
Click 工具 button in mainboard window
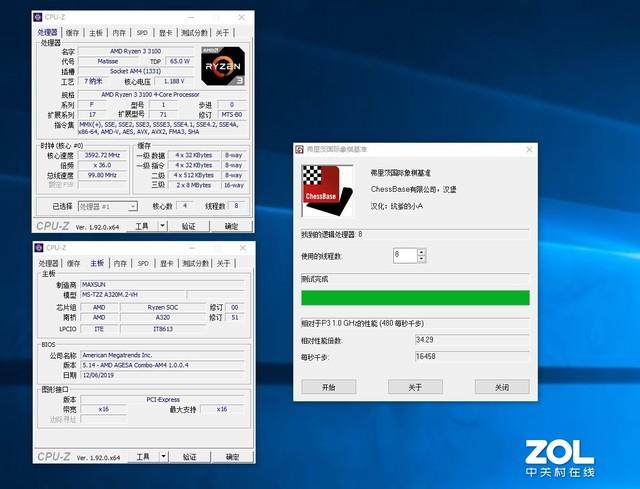click(142, 456)
